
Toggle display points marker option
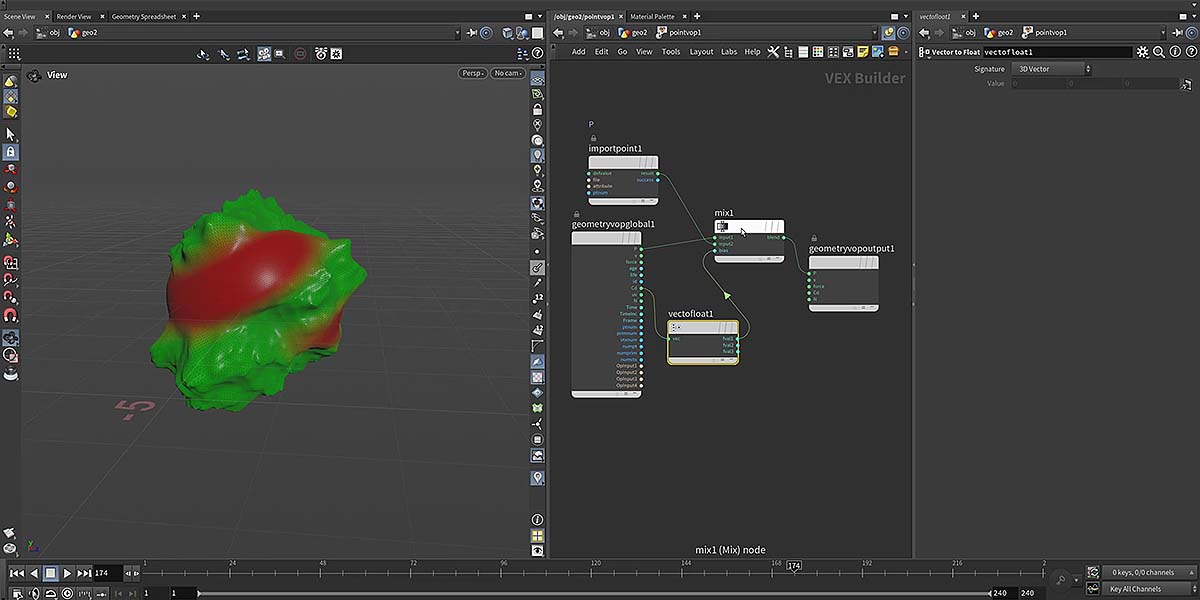(x=538, y=251)
